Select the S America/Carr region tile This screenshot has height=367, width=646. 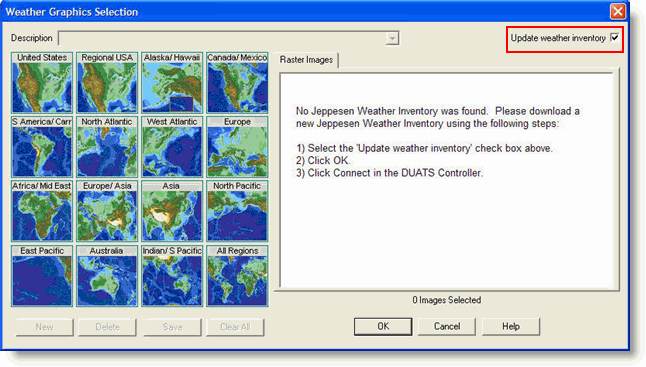click(42, 147)
